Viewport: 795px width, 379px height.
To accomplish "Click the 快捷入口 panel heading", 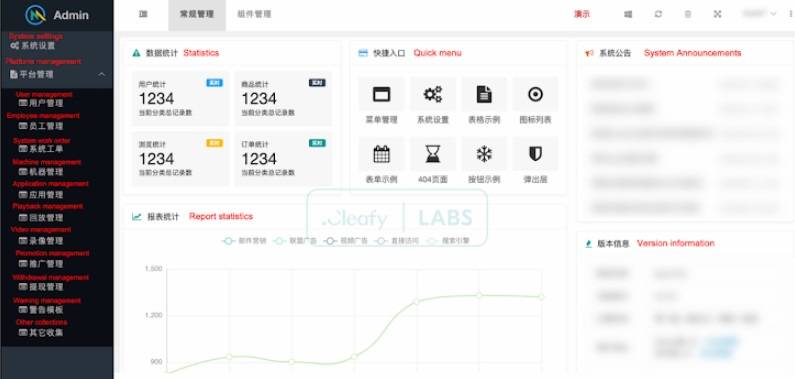I will [x=389, y=53].
